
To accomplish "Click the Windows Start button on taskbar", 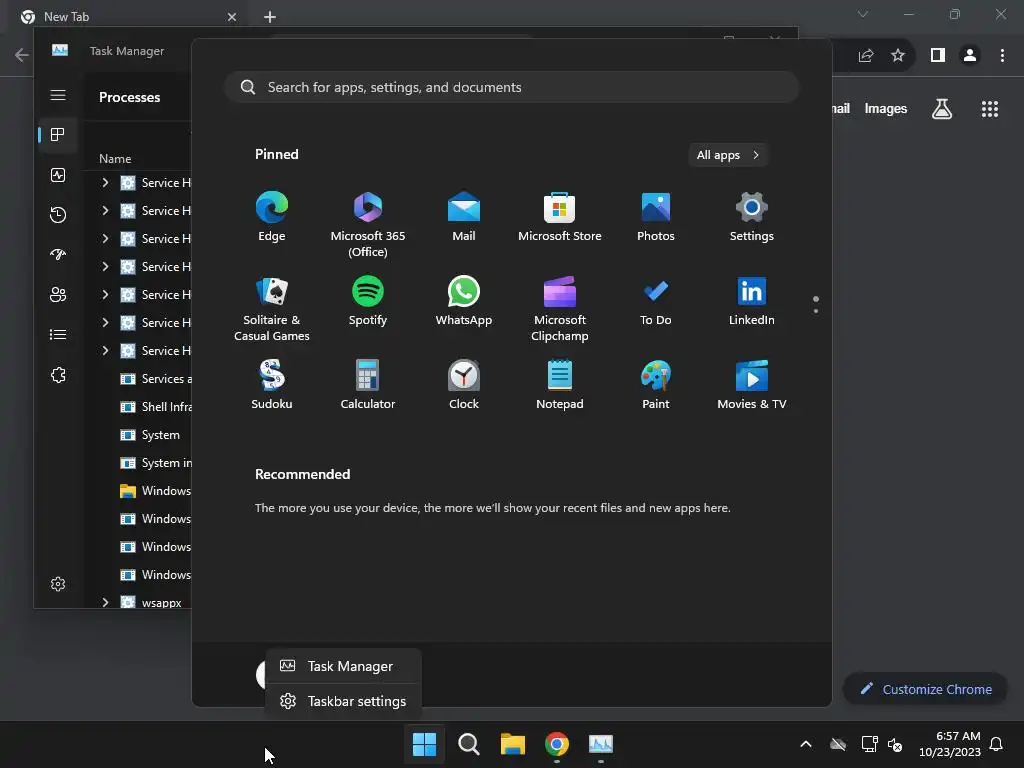I will (424, 744).
